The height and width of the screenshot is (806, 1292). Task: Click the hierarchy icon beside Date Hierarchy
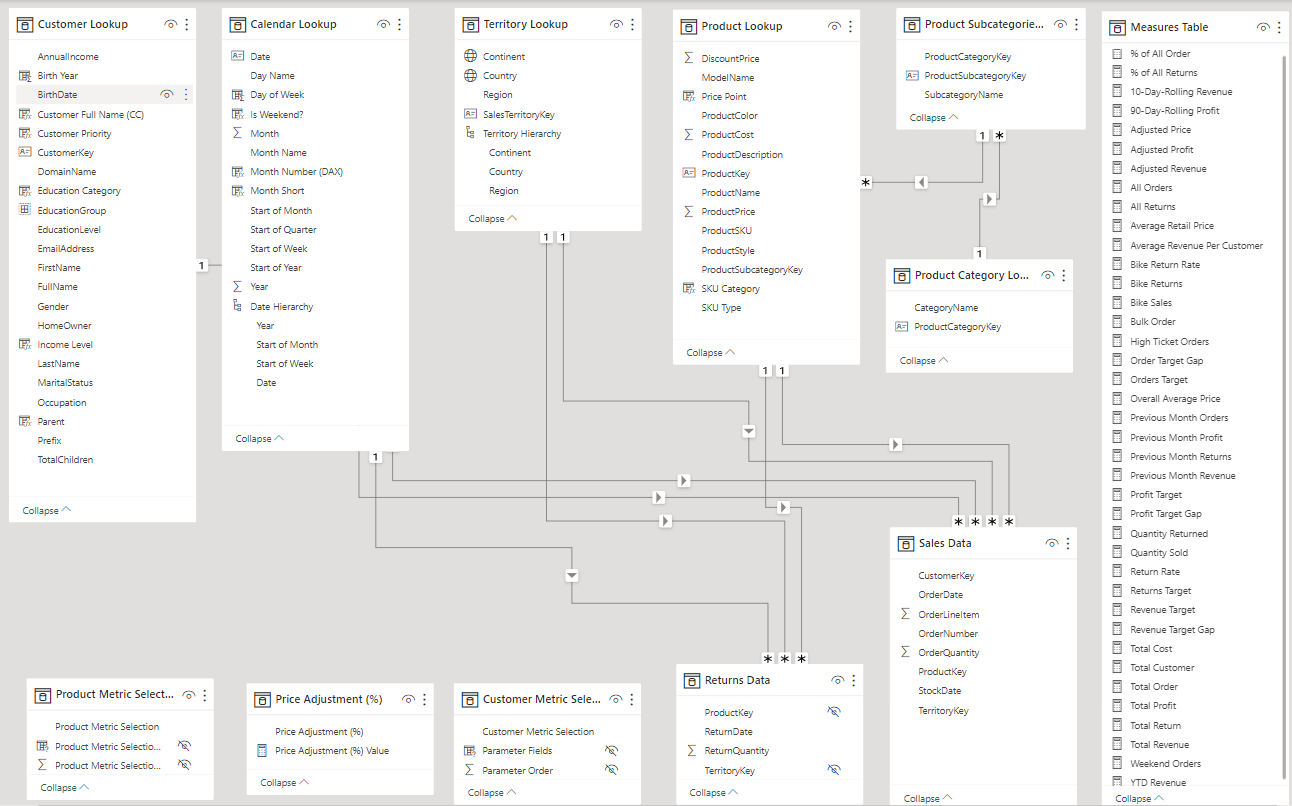click(x=237, y=307)
